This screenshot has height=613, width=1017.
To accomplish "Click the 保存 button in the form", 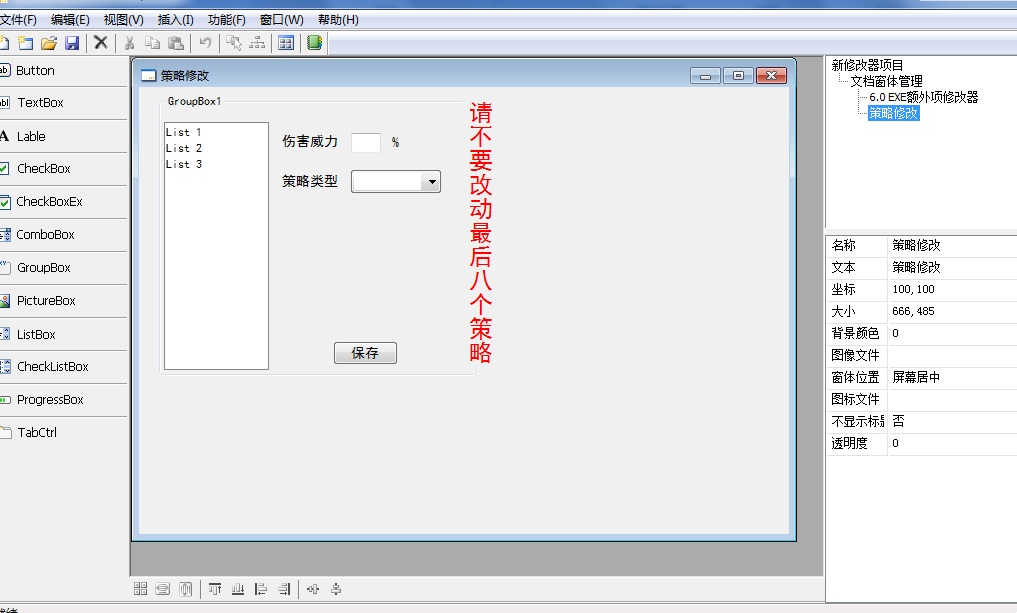I will coord(365,353).
